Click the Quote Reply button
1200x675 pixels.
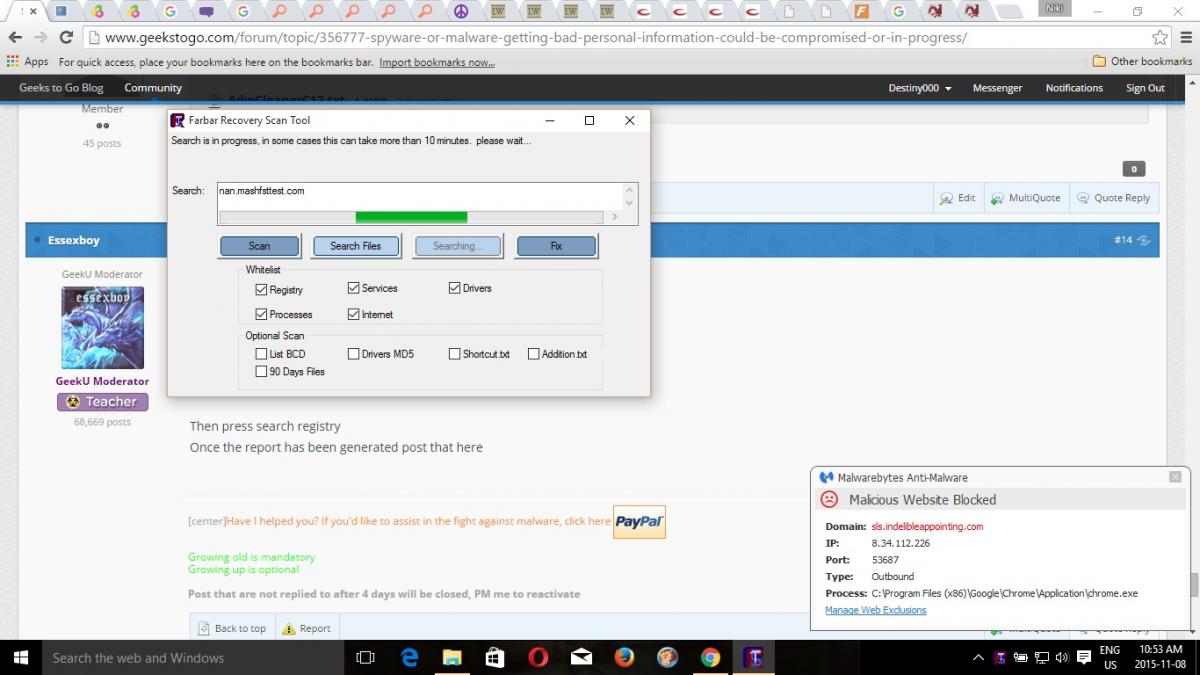tap(1113, 198)
